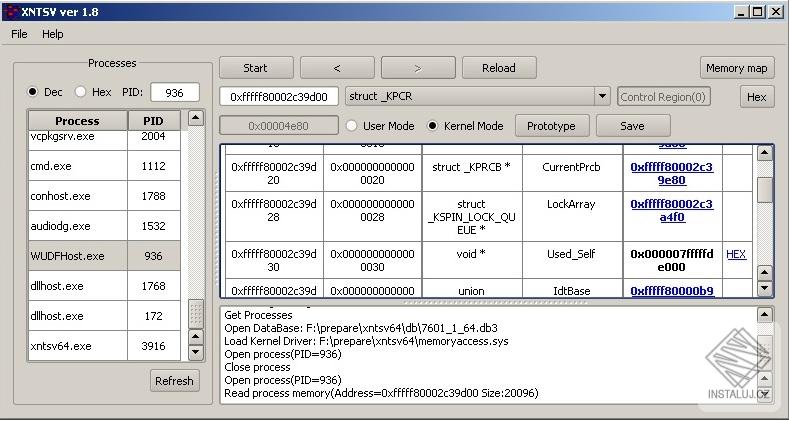
Task: Click the forward '>' button
Action: [418, 68]
